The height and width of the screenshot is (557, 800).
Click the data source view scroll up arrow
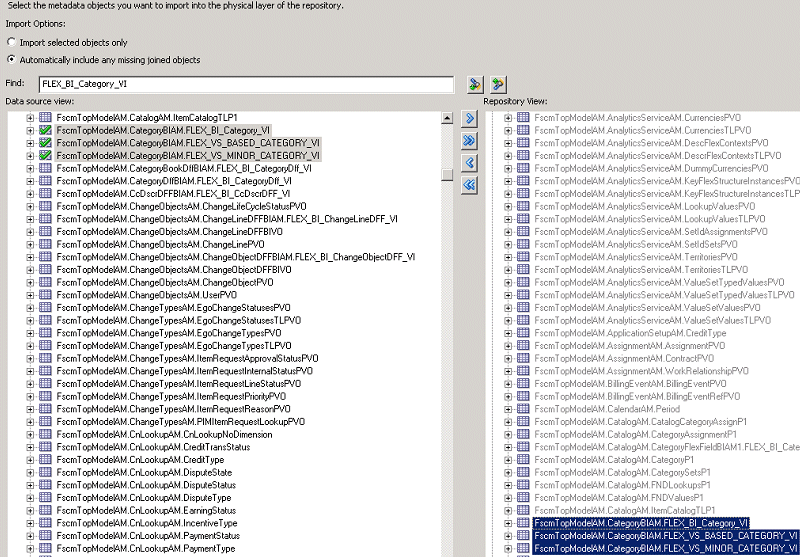pyautogui.click(x=447, y=118)
